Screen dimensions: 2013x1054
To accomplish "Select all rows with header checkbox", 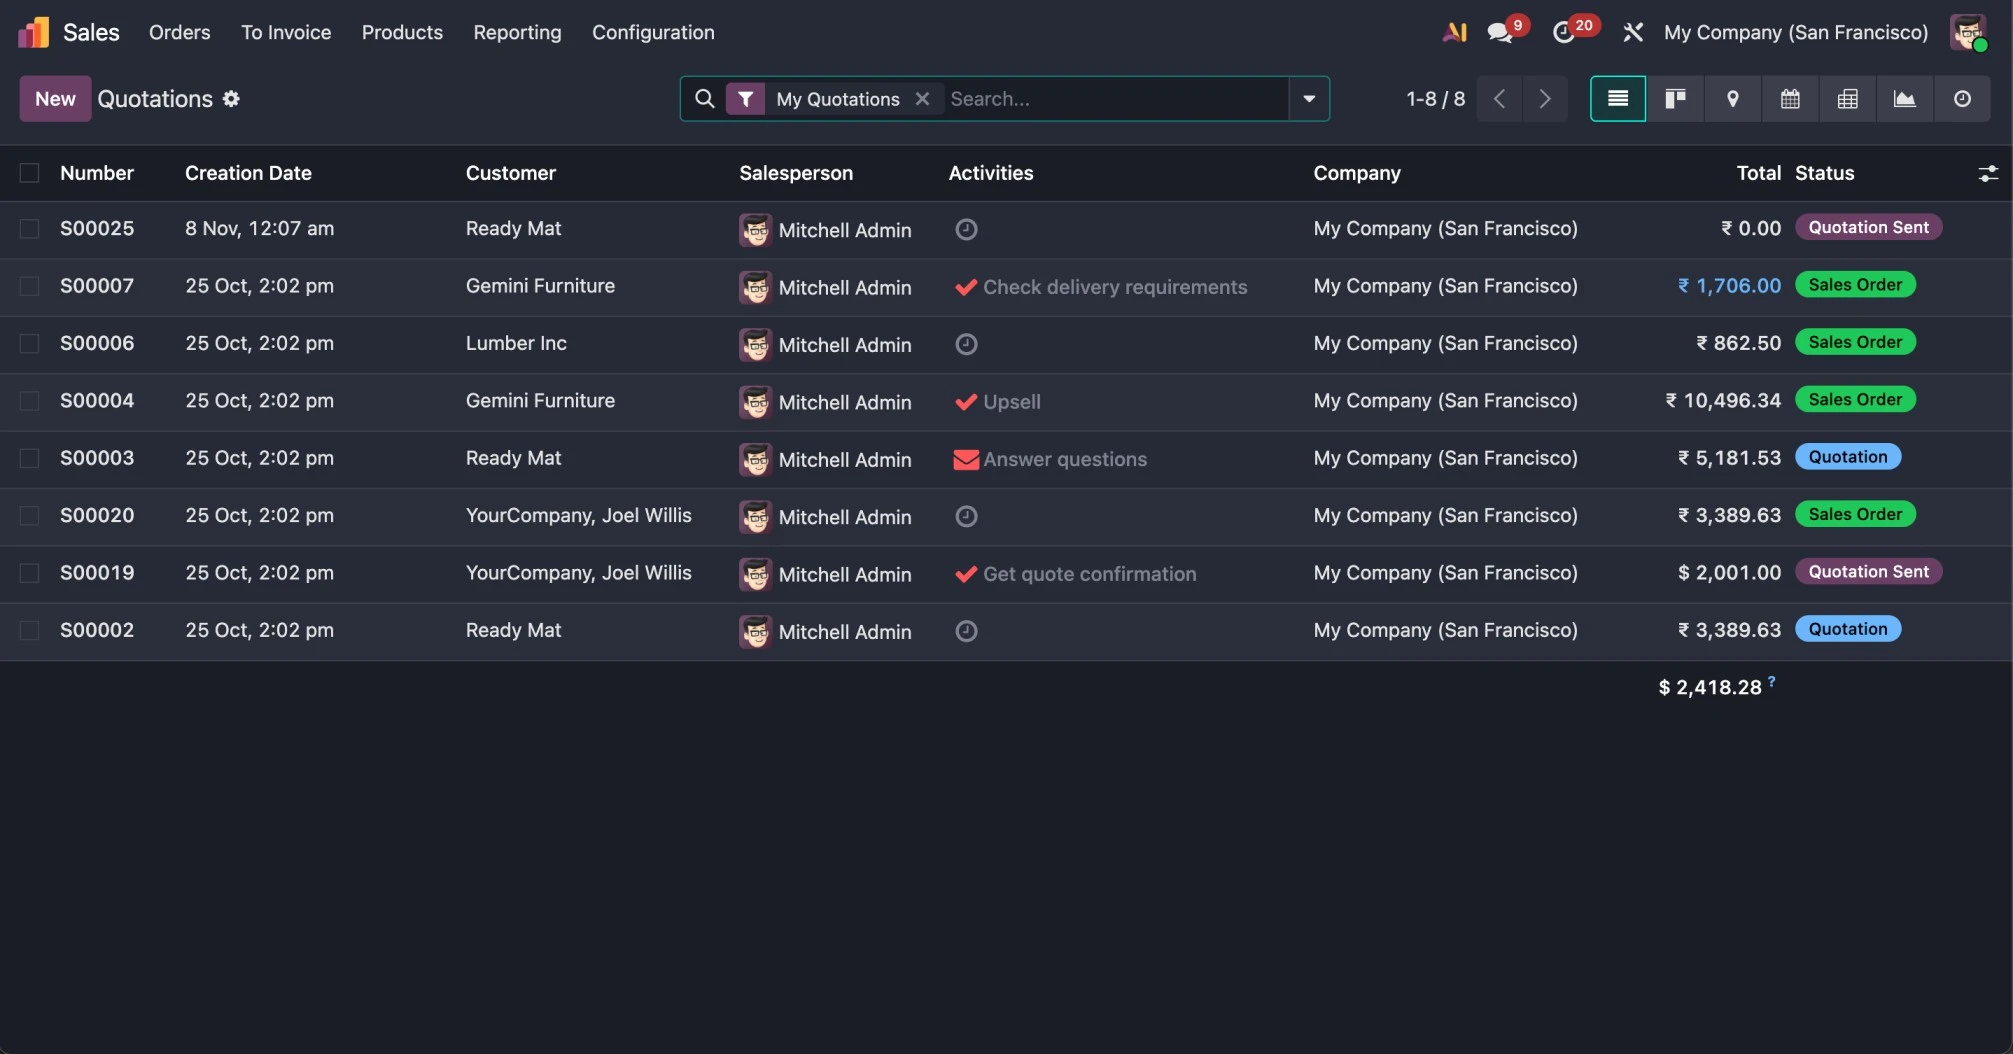I will pyautogui.click(x=30, y=173).
